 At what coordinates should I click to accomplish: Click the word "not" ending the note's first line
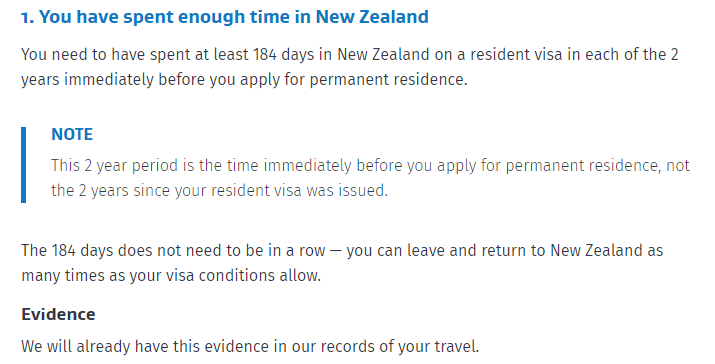(x=678, y=165)
